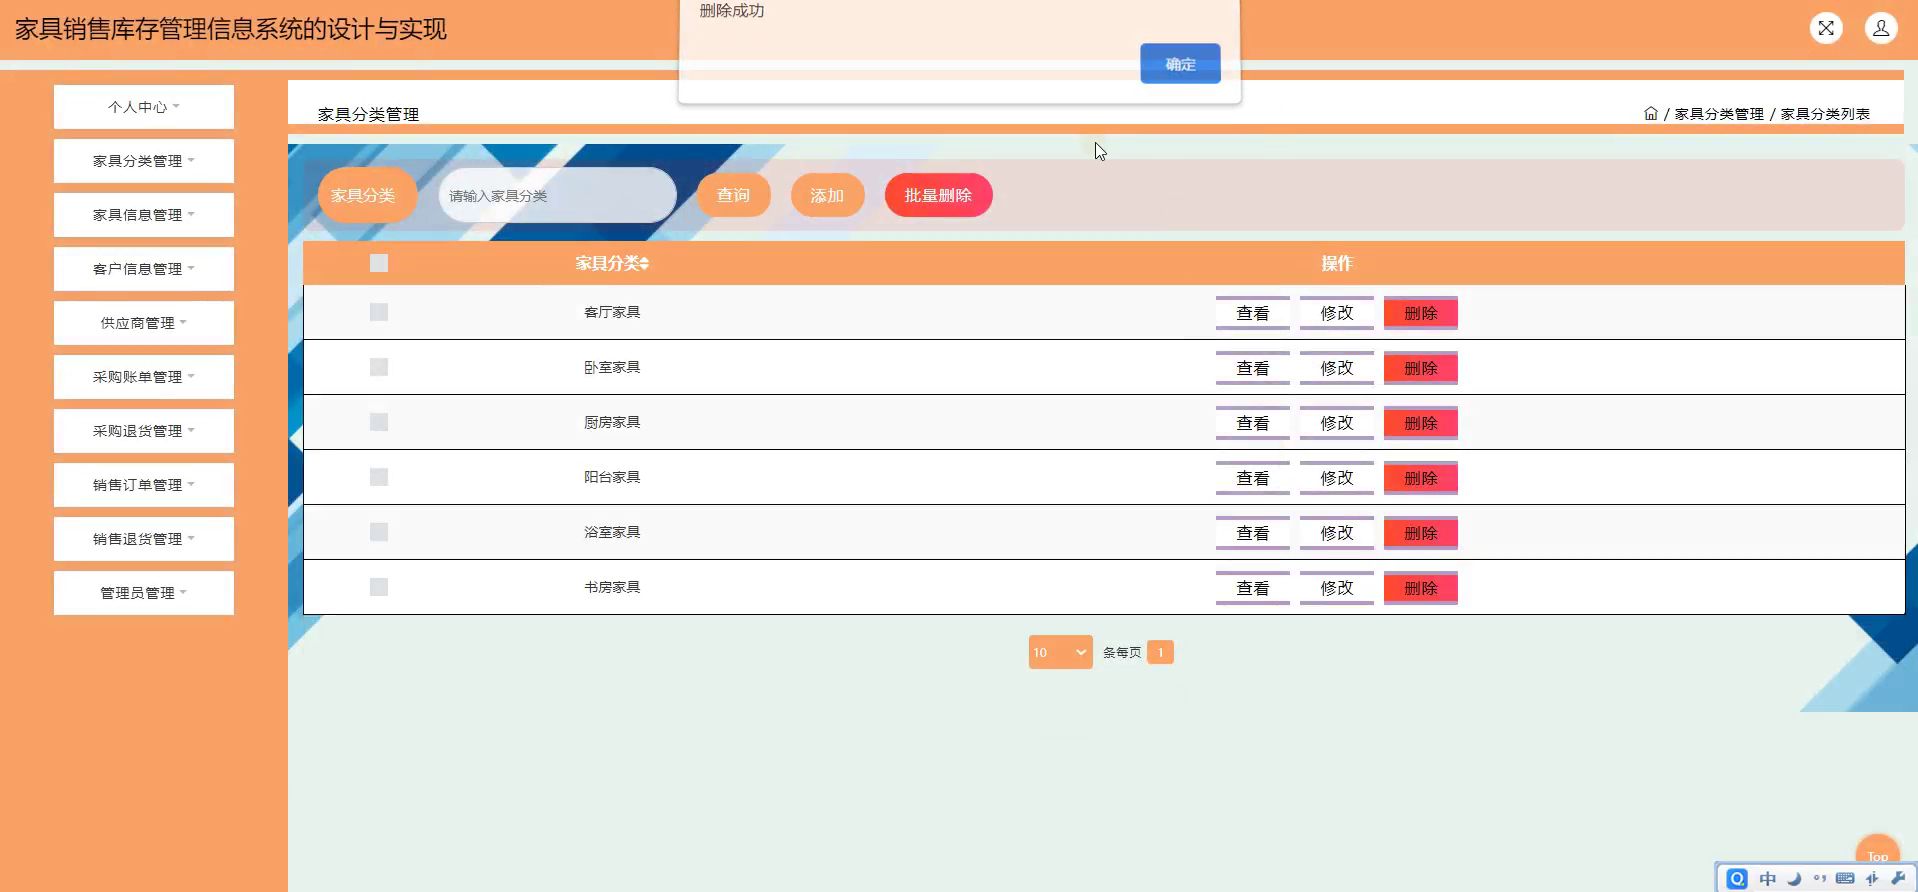1918x892 pixels.
Task: Click the 书房家具 category name cell
Action: coord(612,587)
